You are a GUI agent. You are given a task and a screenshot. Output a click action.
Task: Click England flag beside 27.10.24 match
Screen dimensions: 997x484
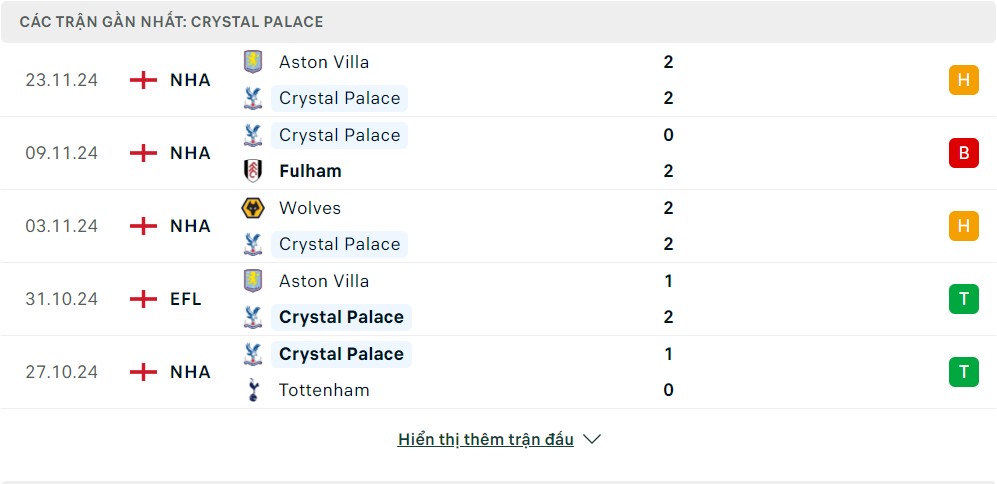coord(144,372)
